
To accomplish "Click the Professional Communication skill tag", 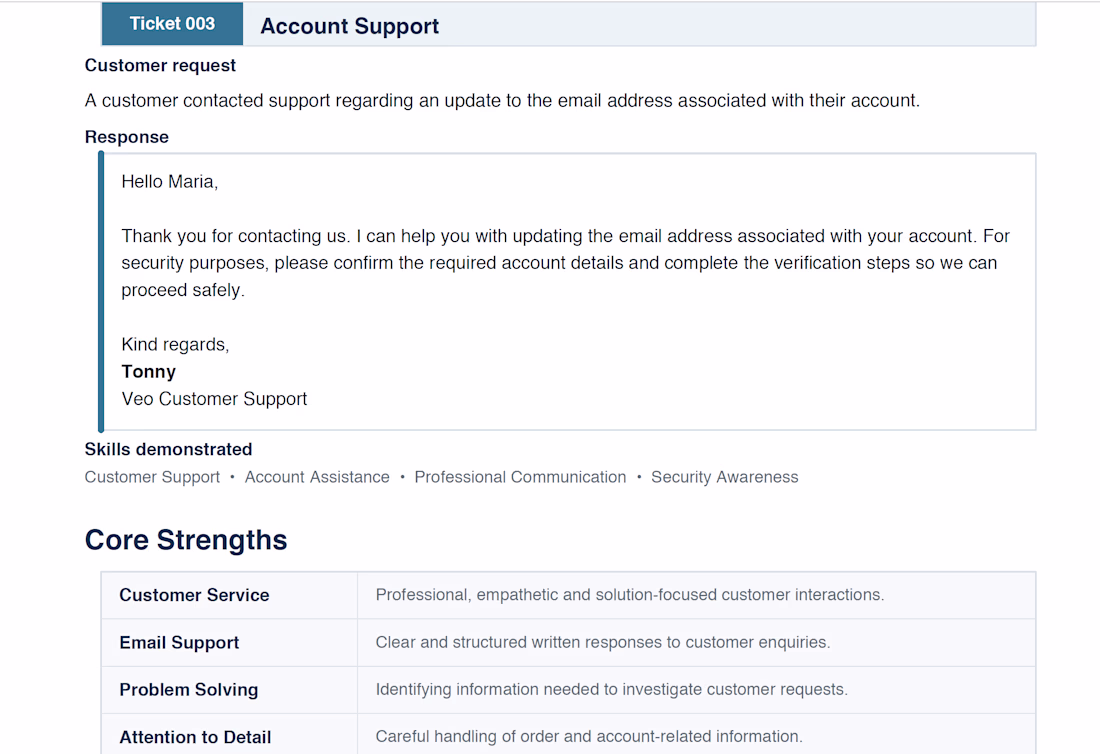I will [520, 477].
